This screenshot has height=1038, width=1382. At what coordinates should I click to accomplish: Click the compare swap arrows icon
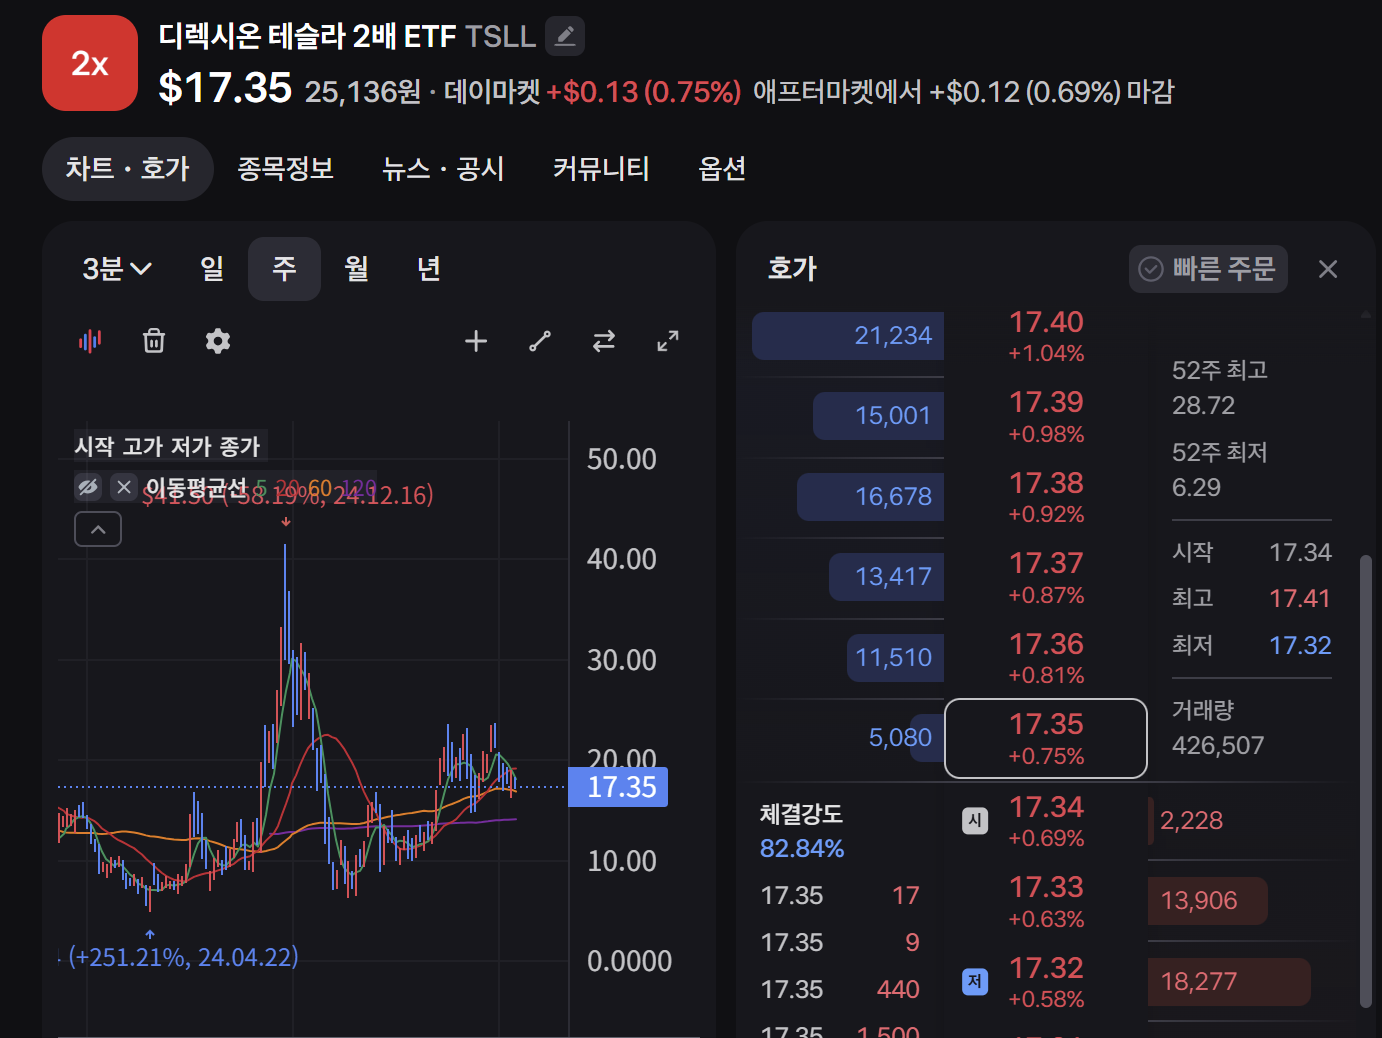click(x=604, y=341)
